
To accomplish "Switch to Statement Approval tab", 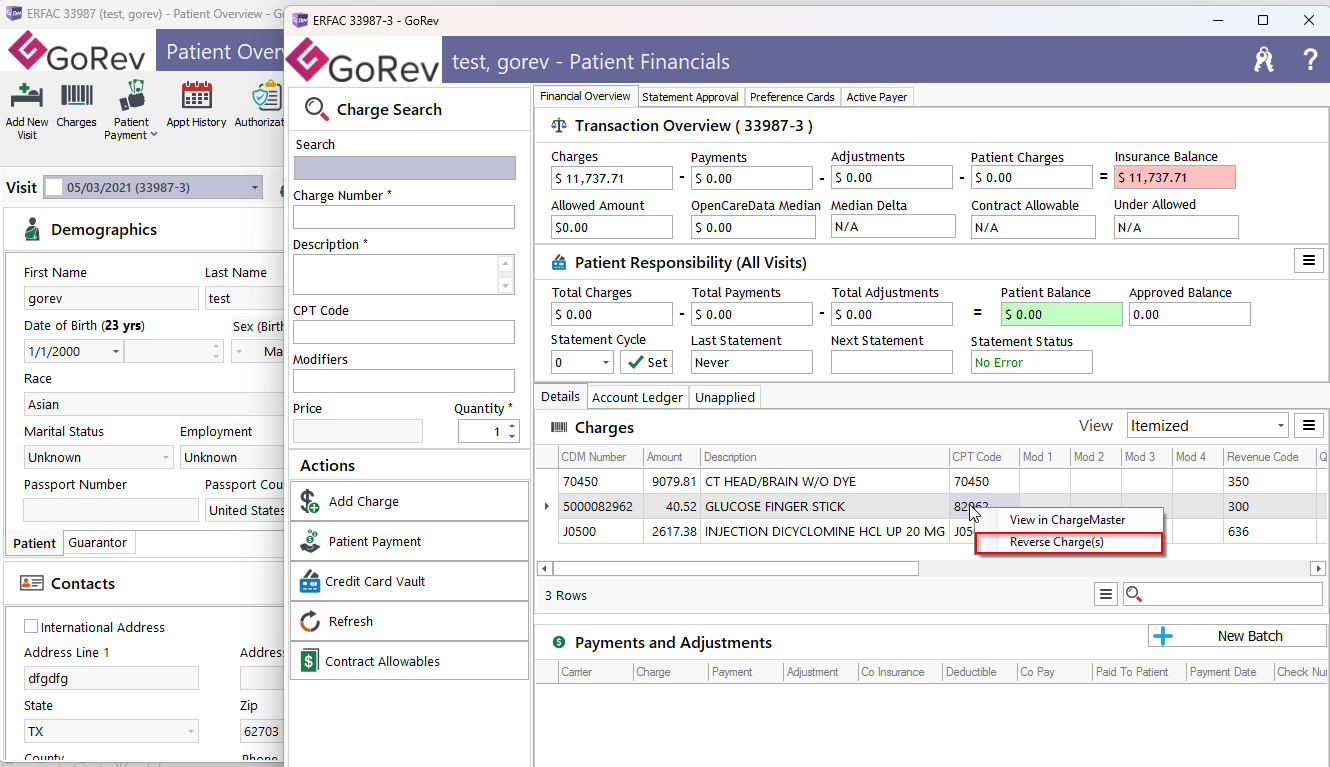I will pyautogui.click(x=690, y=97).
